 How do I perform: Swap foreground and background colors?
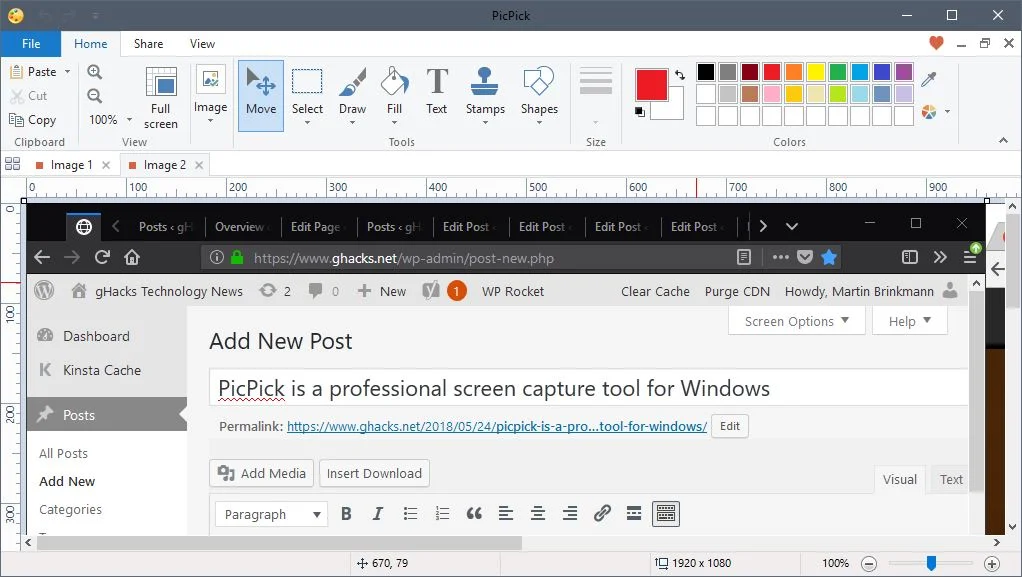[680, 75]
